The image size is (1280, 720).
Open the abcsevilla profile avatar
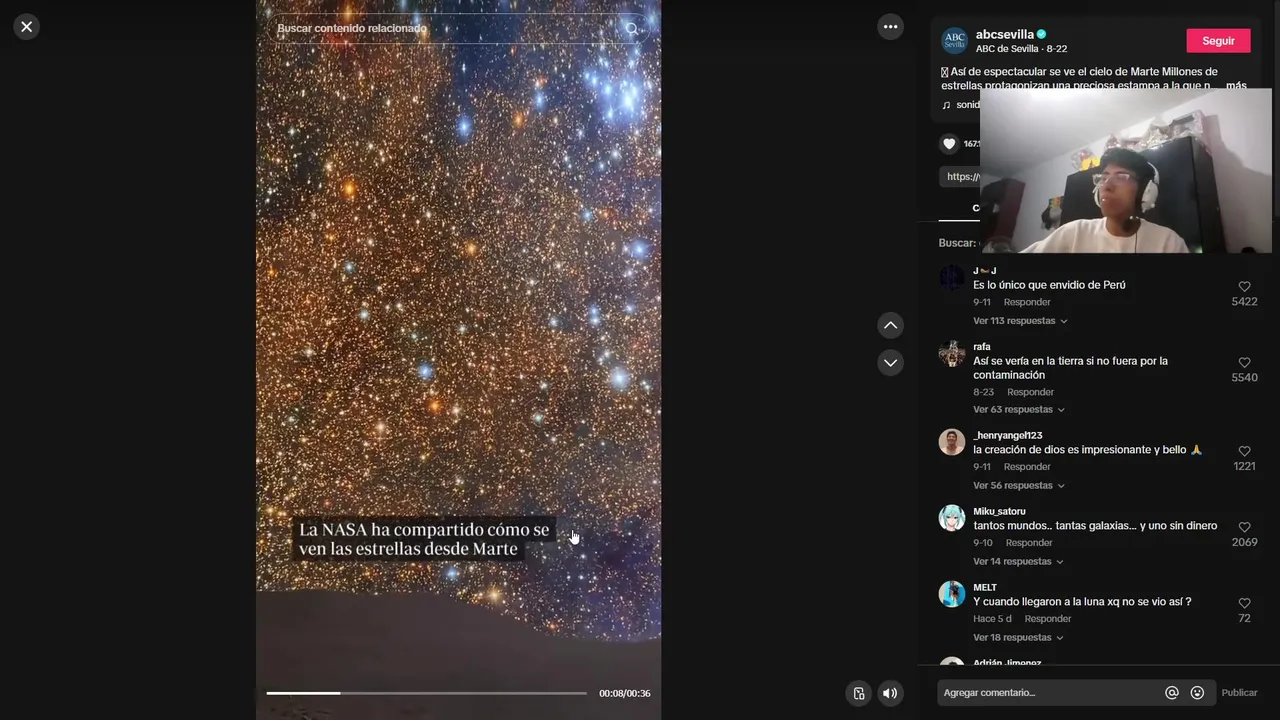[955, 41]
